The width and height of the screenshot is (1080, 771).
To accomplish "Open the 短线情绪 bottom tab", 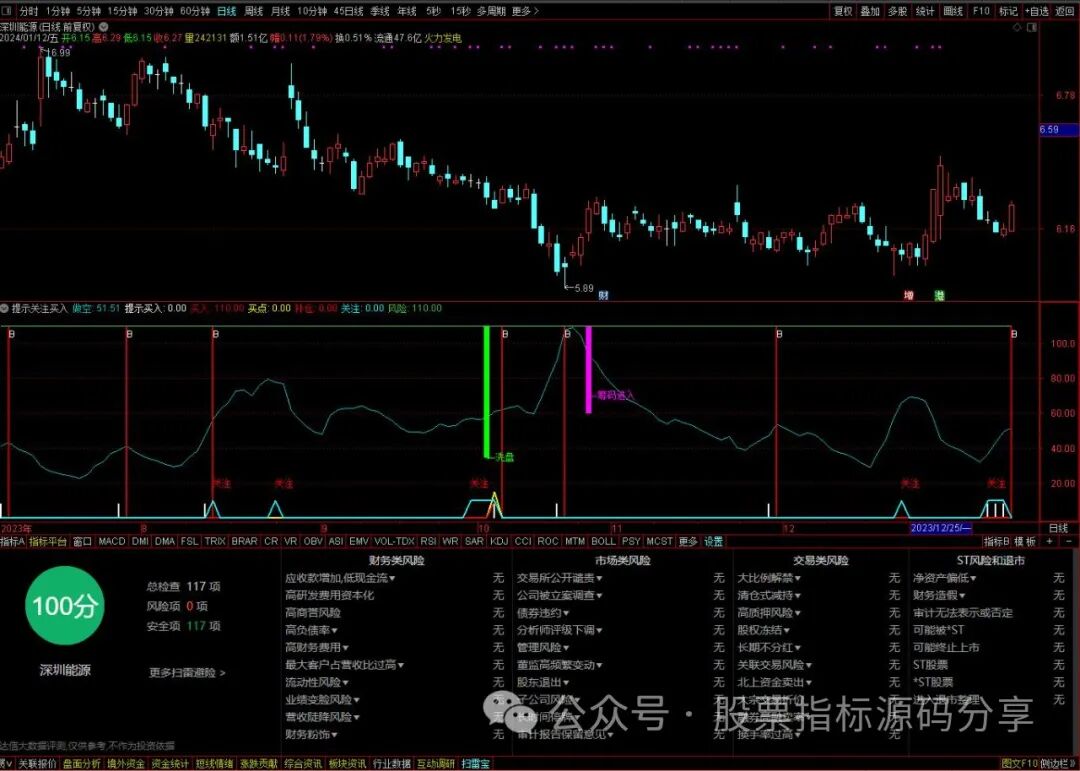I will tap(214, 763).
